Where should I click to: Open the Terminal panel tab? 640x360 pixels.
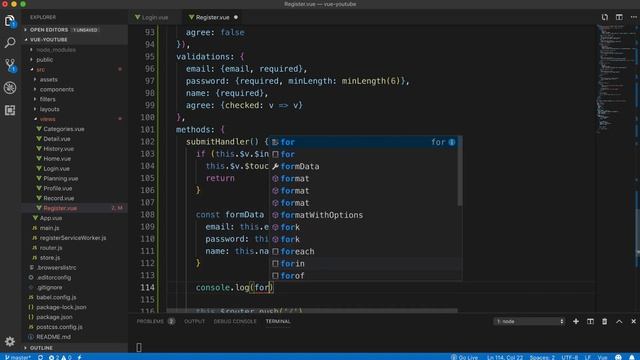278,322
